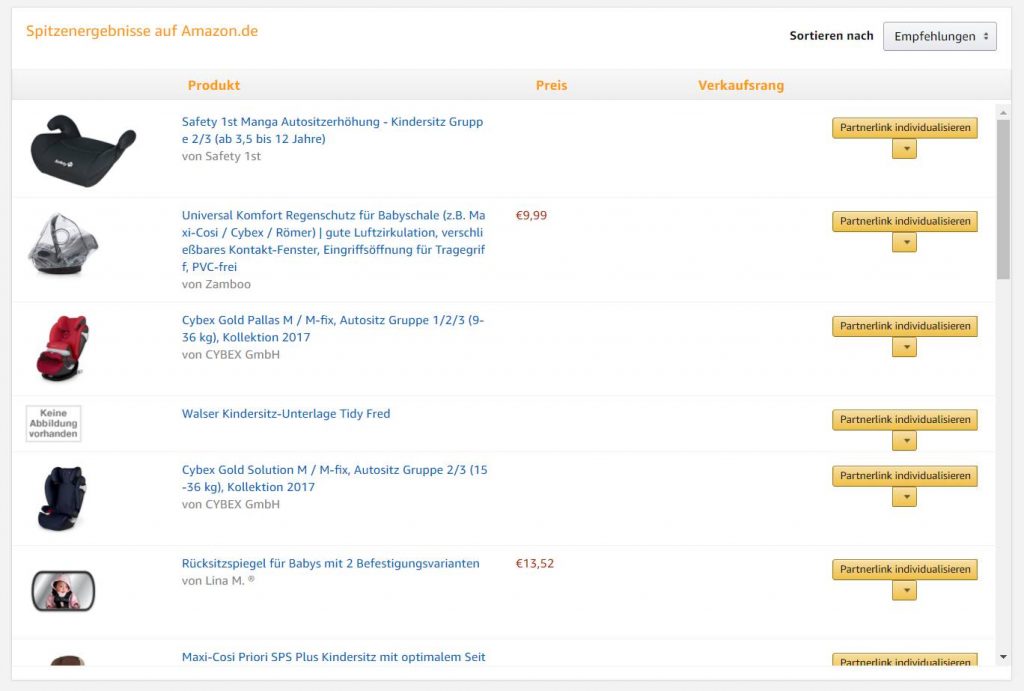Image resolution: width=1024 pixels, height=691 pixels.
Task: Expand the arrow dropdown in Walser Tidy Fred row
Action: (x=904, y=441)
